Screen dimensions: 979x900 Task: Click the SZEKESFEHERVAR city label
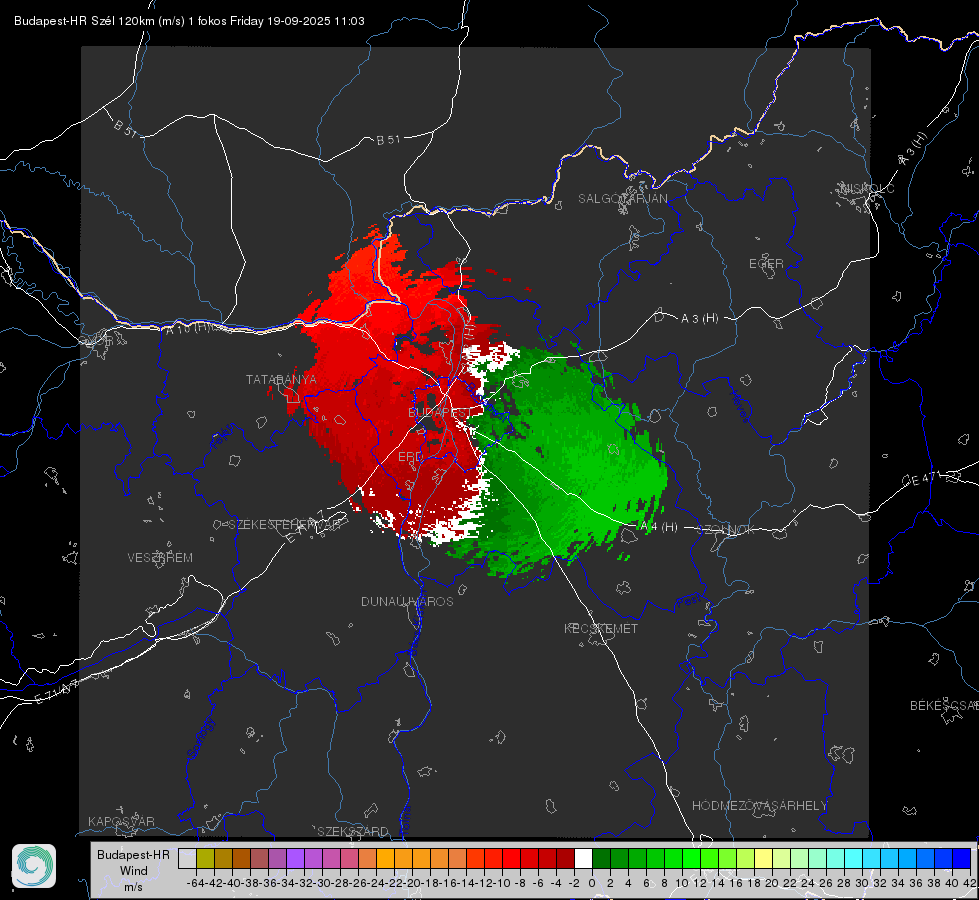coord(287,525)
